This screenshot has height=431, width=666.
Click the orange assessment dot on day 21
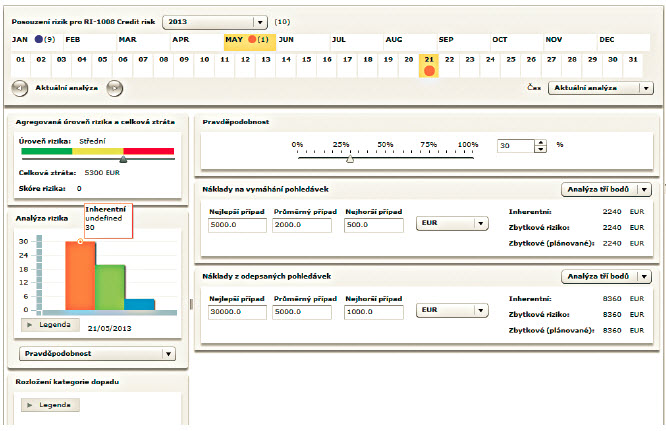pos(429,70)
